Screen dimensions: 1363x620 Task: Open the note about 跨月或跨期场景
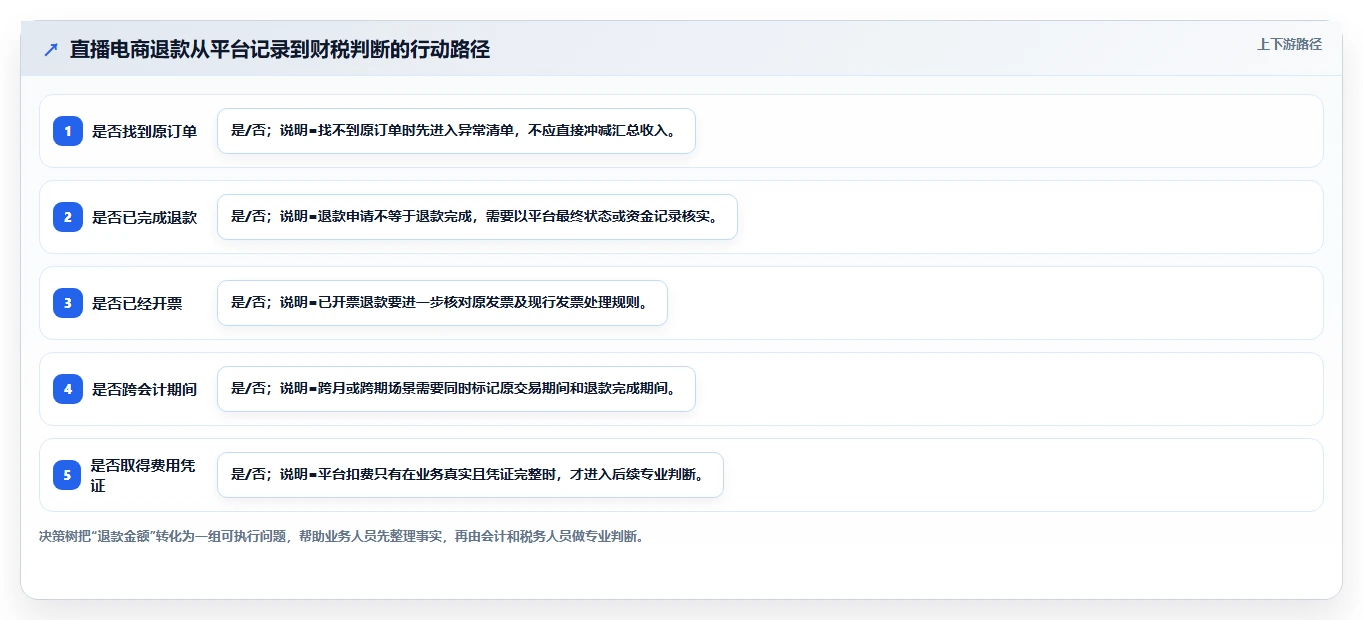click(456, 389)
